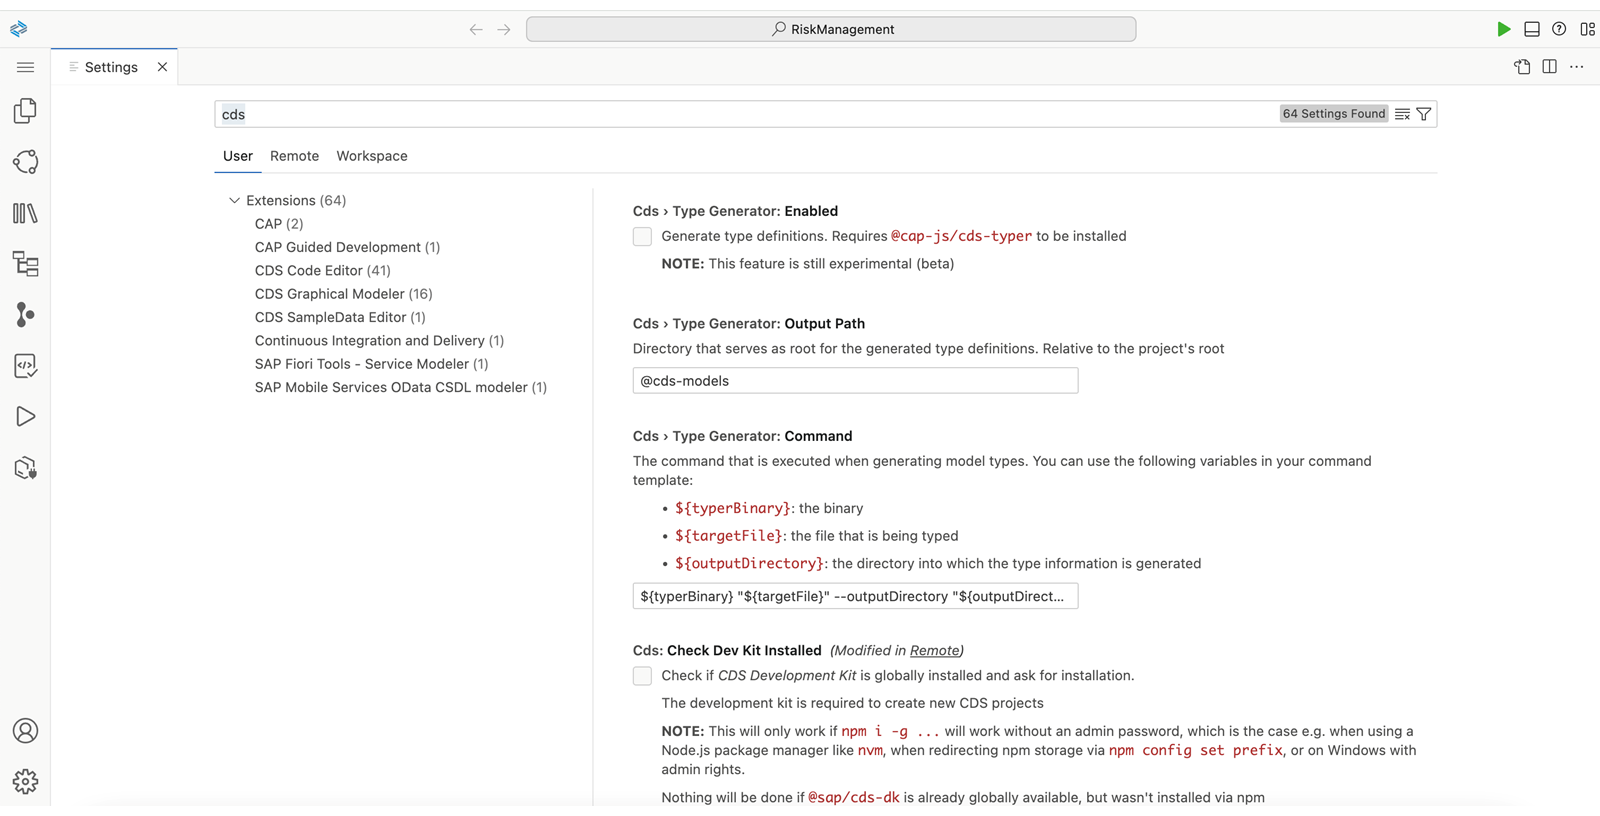Open the customize layout icon
Viewport: 1600px width, 816px height.
click(x=1587, y=29)
